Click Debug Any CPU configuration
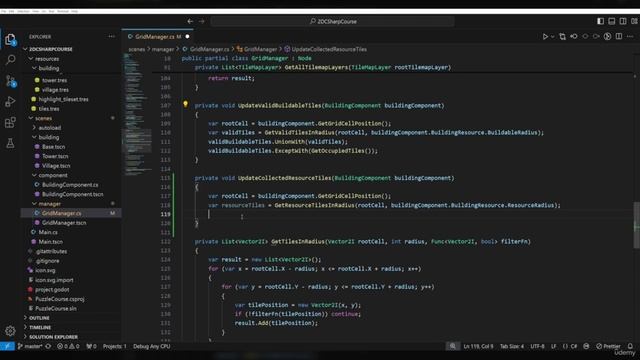The image size is (640, 360). coord(151,346)
